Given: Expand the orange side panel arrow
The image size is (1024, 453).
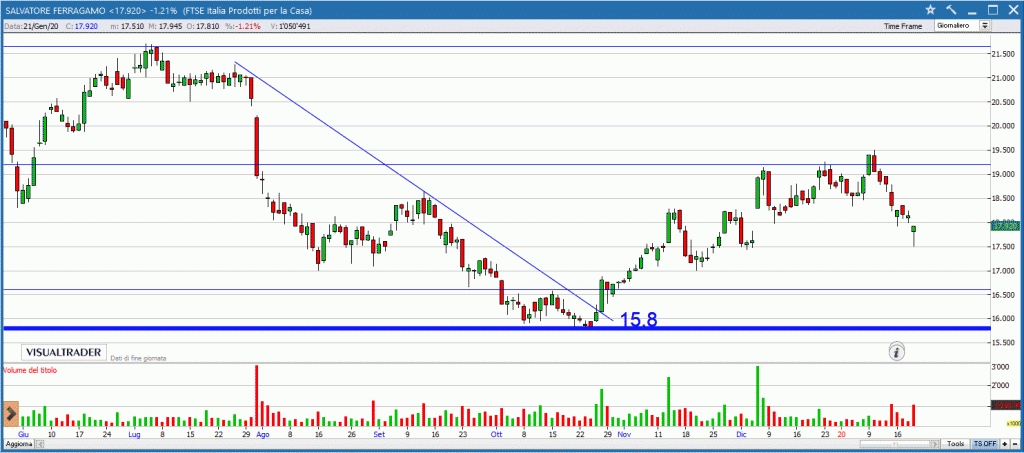Looking at the screenshot, I should 10,413.
